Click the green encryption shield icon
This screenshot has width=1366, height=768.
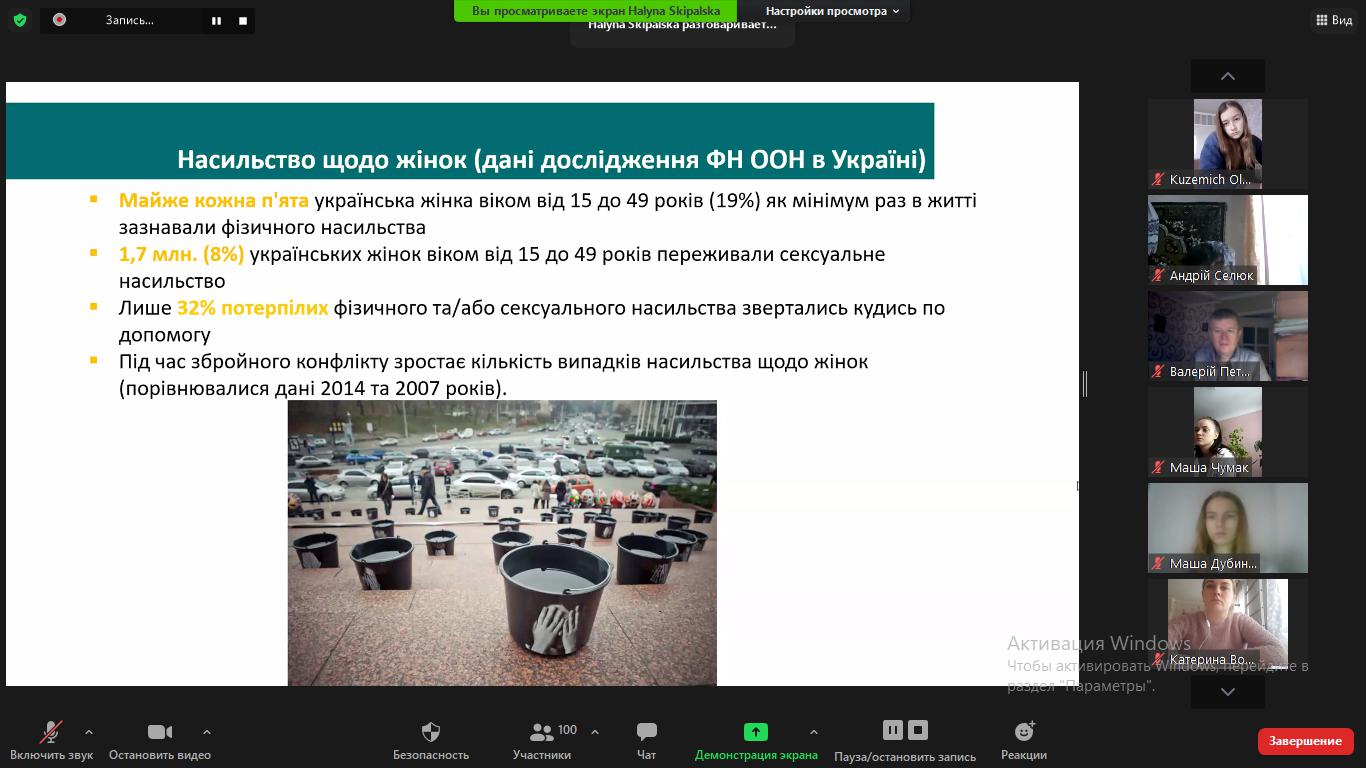[20, 20]
